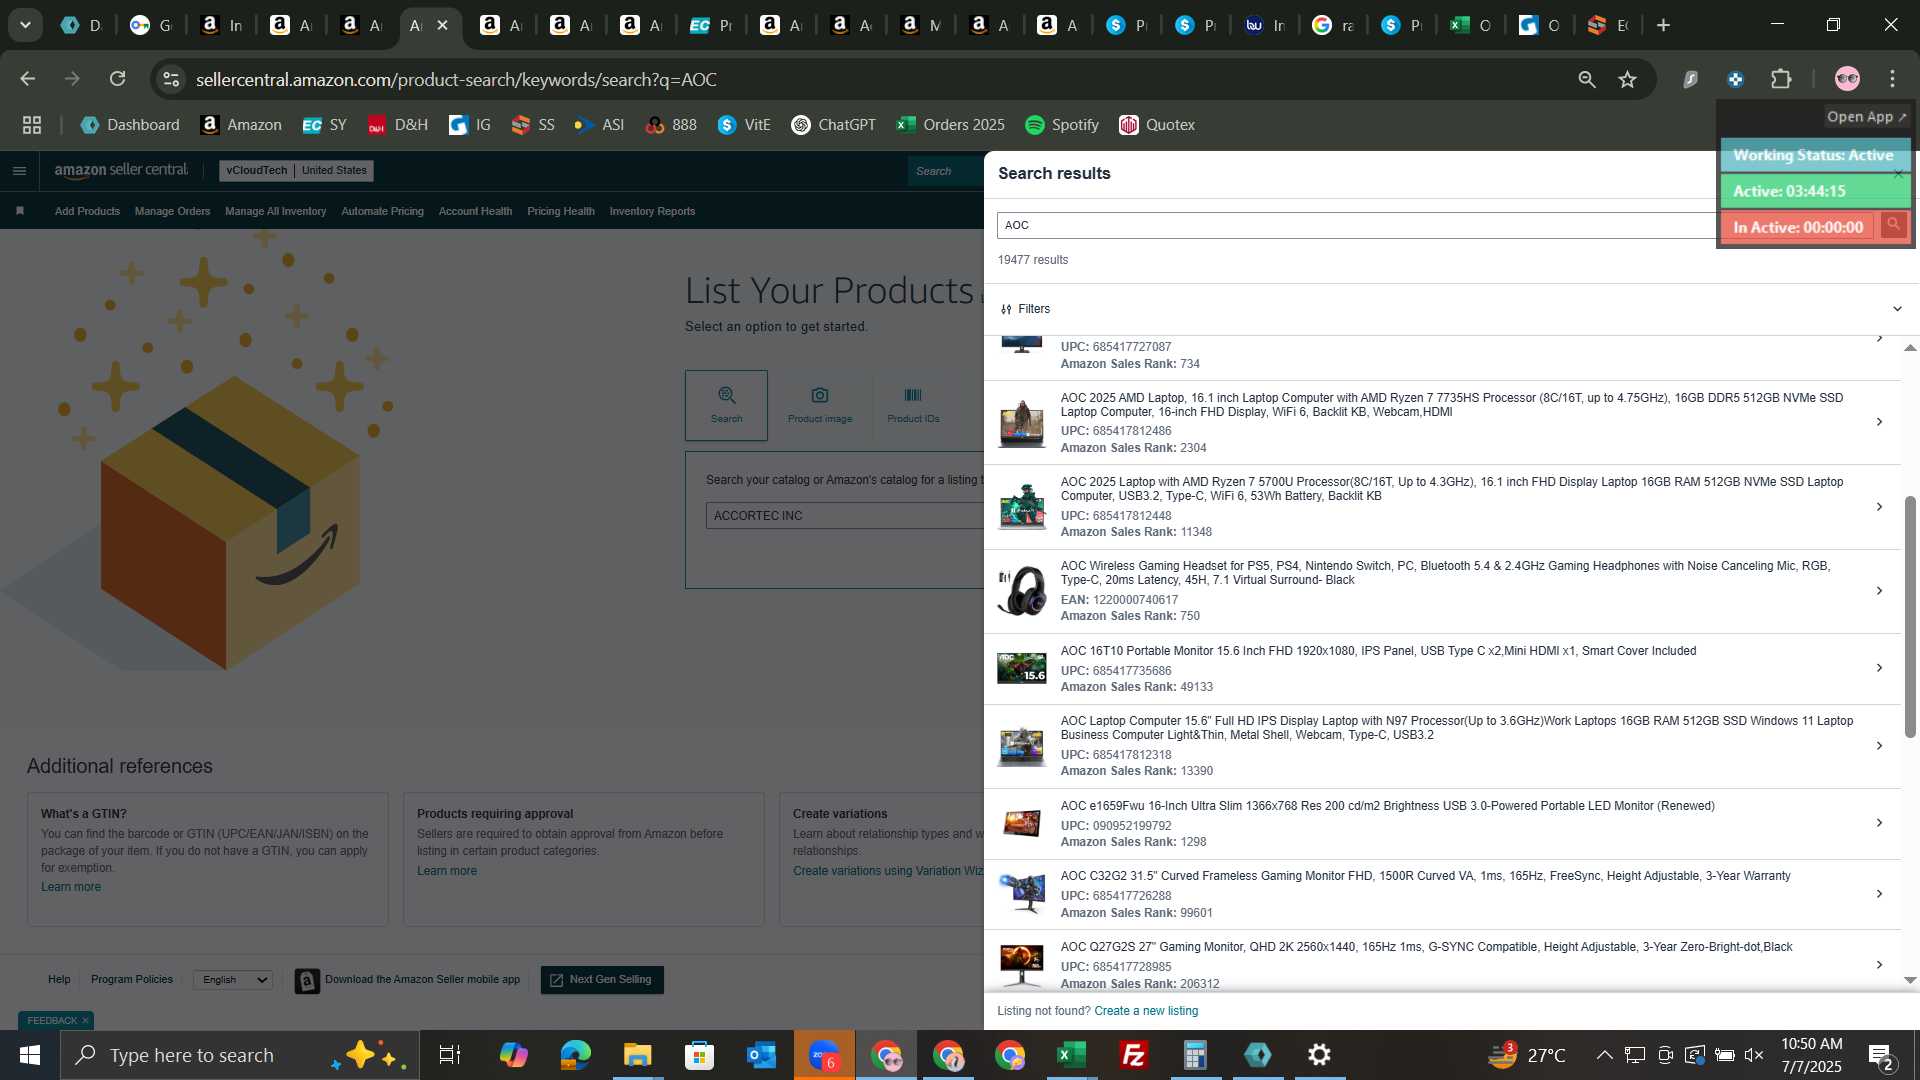The width and height of the screenshot is (1920, 1080).
Task: Open Account Health menu item
Action: click(x=475, y=211)
